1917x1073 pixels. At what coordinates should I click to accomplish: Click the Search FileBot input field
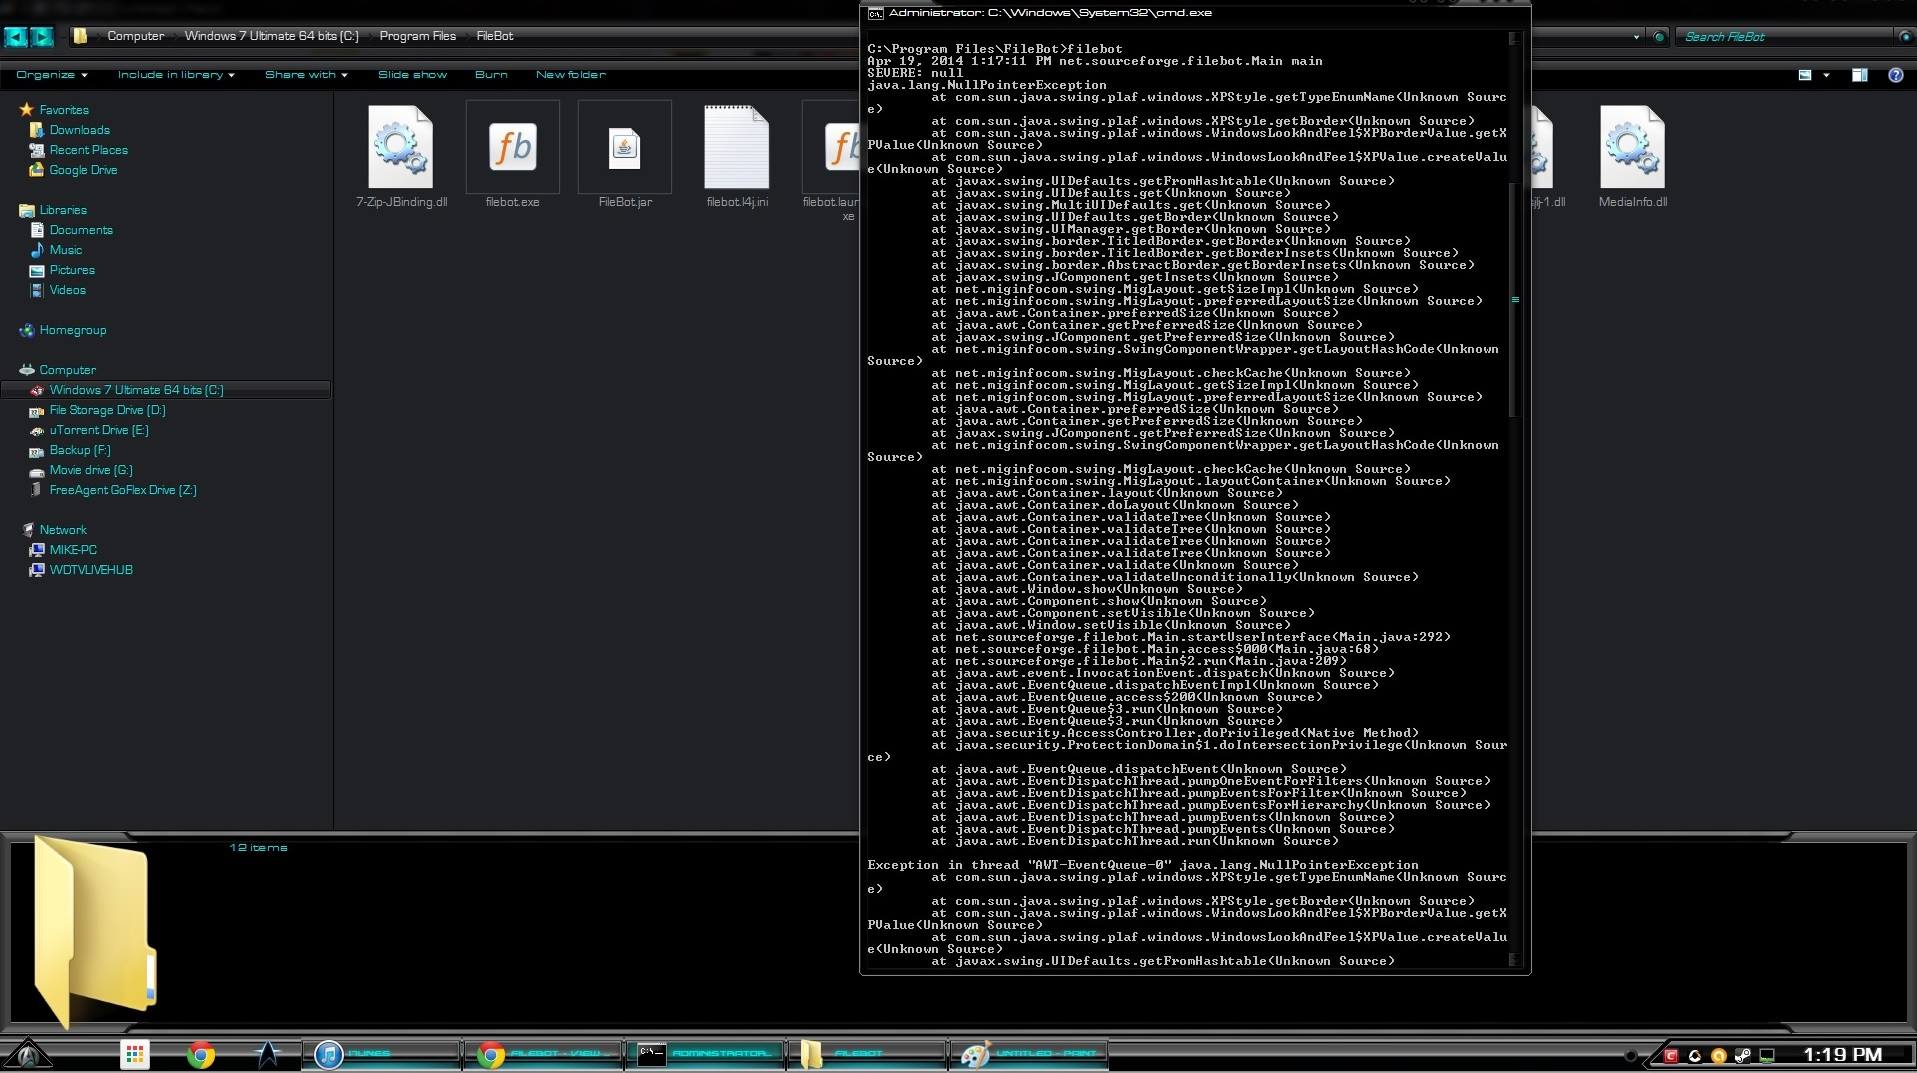click(x=1785, y=37)
